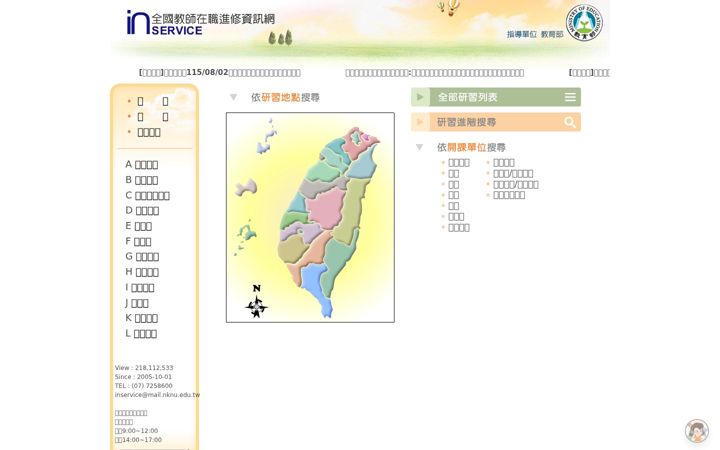Open the 全部研習列表 button
The width and height of the screenshot is (720, 450).
click(x=496, y=97)
